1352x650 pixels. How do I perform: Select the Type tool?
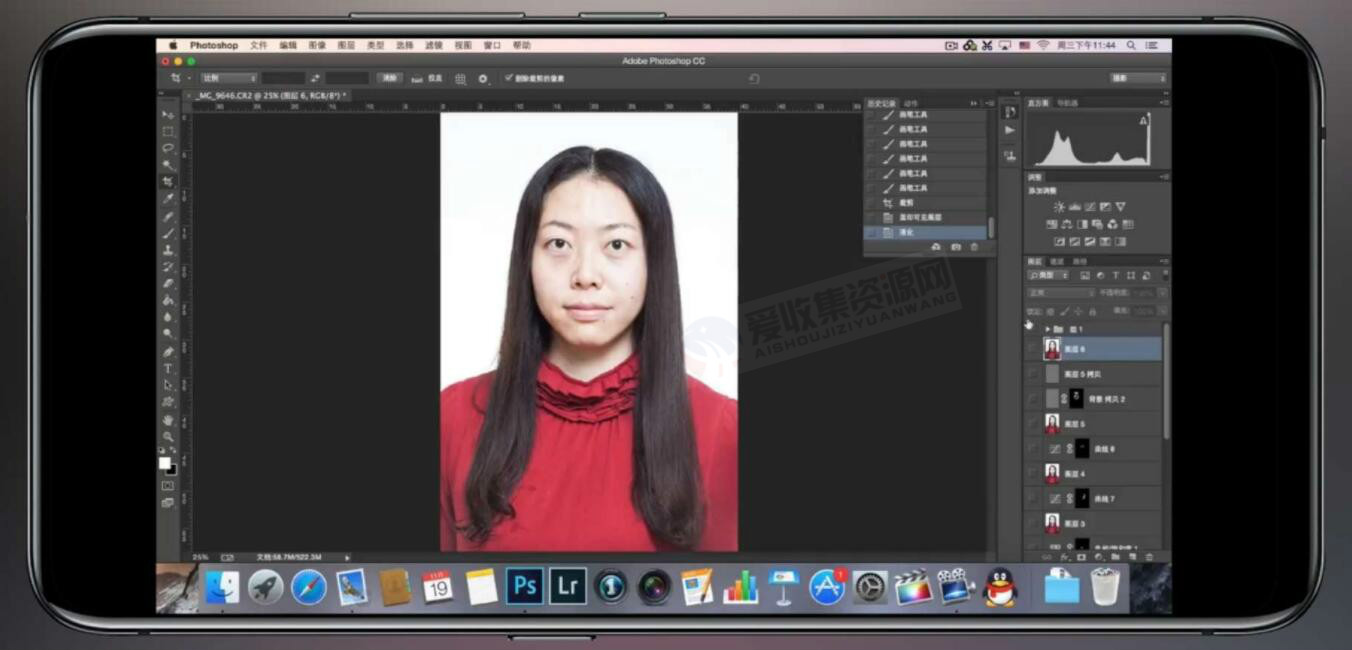tap(169, 368)
